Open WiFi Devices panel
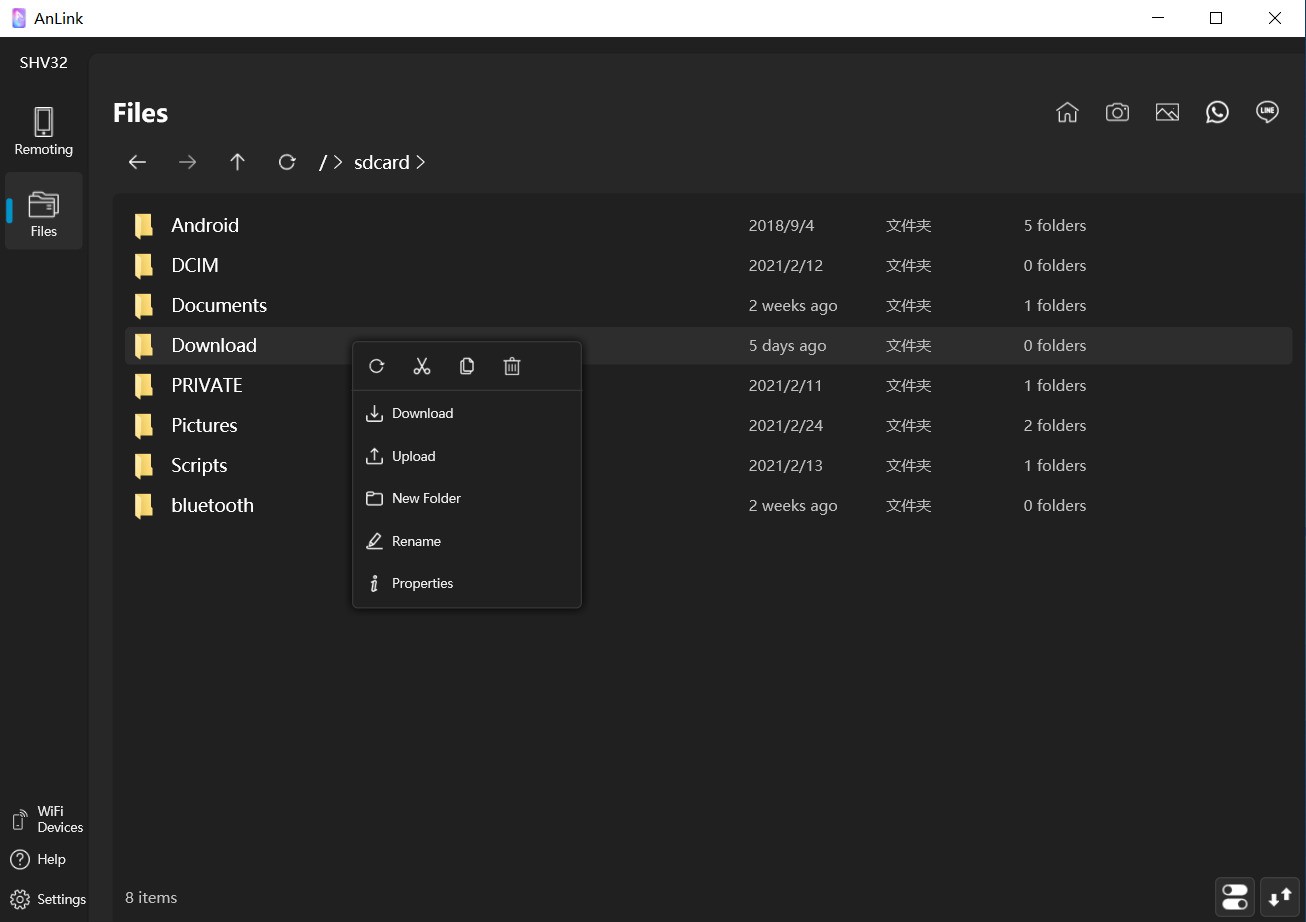 tap(47, 819)
